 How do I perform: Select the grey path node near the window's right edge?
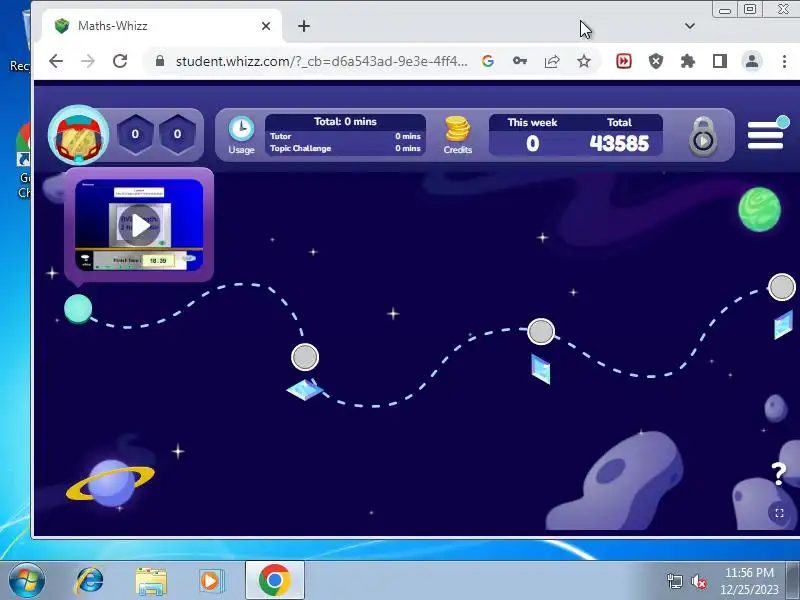pos(782,287)
